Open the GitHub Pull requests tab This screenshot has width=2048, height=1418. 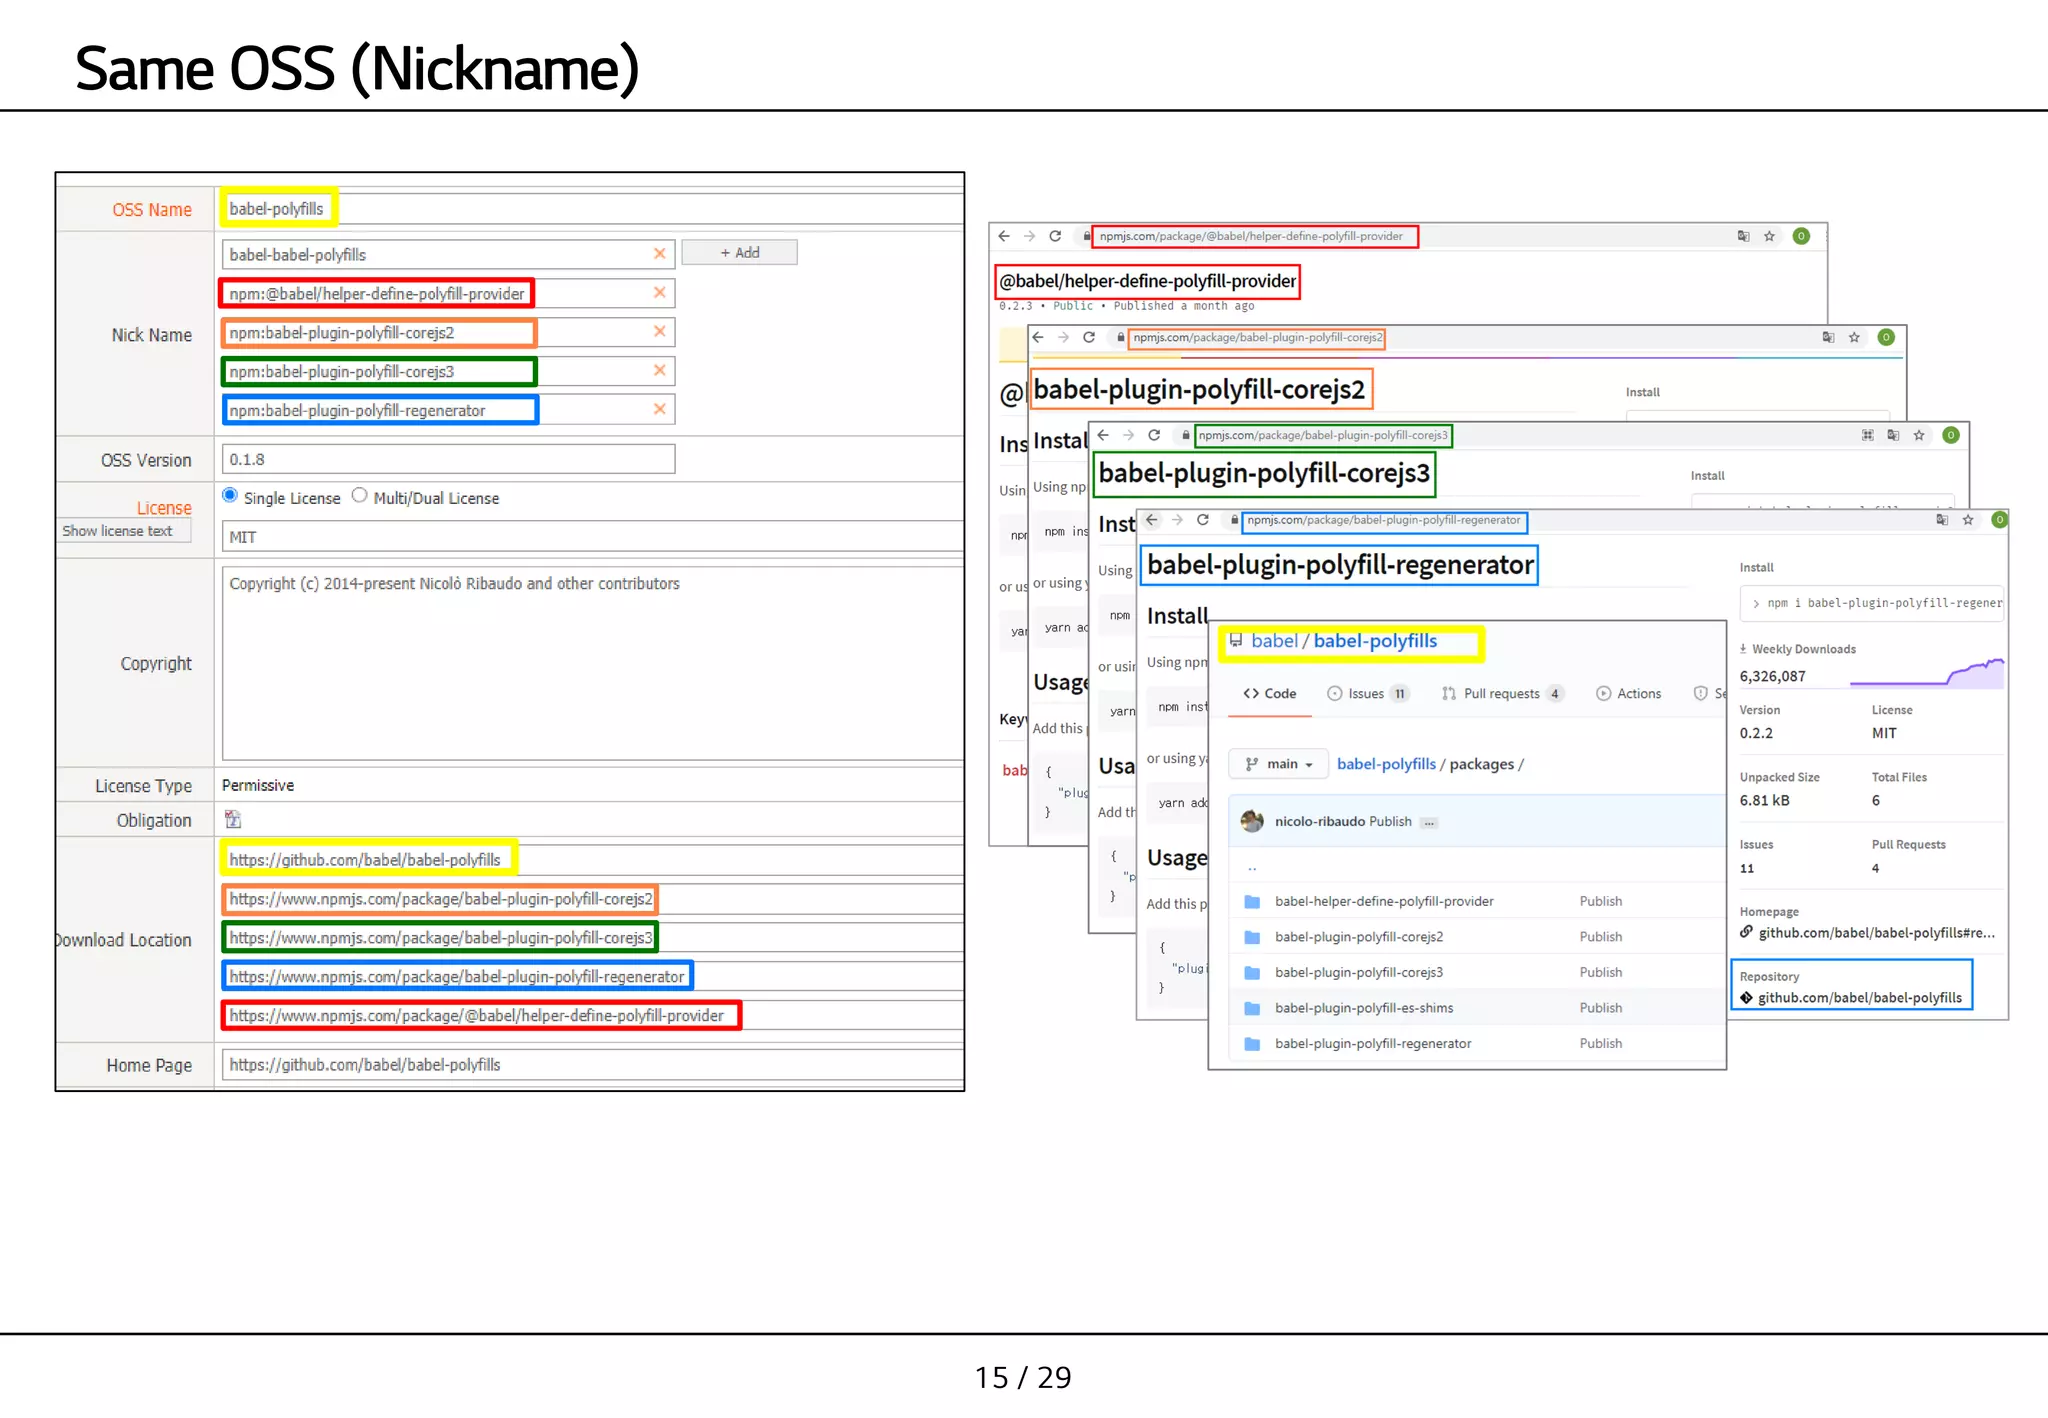(1502, 693)
